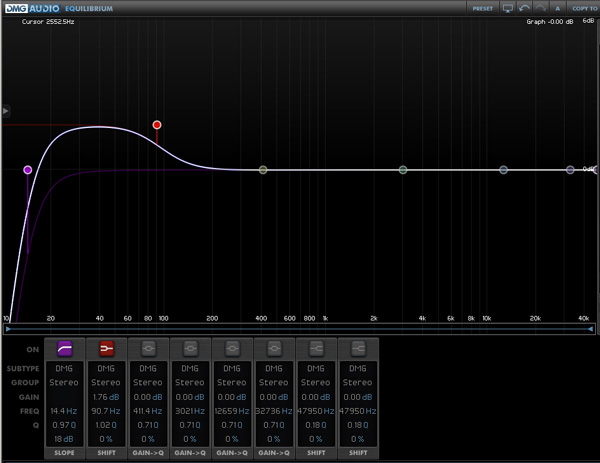The image size is (600, 463).
Task: Select the olive band 3 node at 411 Hz
Action: coord(263,170)
